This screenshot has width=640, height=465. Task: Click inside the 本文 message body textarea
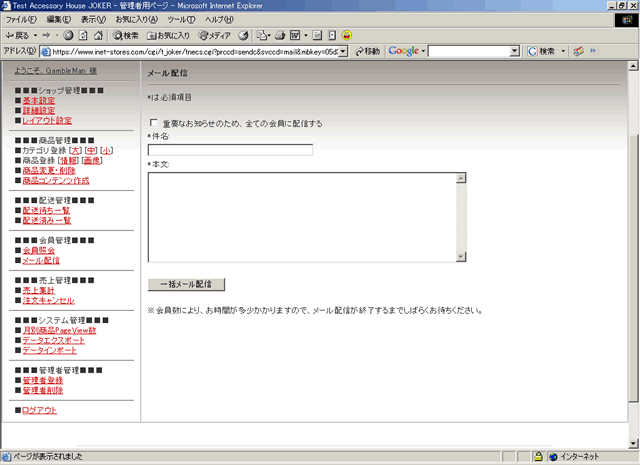click(x=301, y=216)
